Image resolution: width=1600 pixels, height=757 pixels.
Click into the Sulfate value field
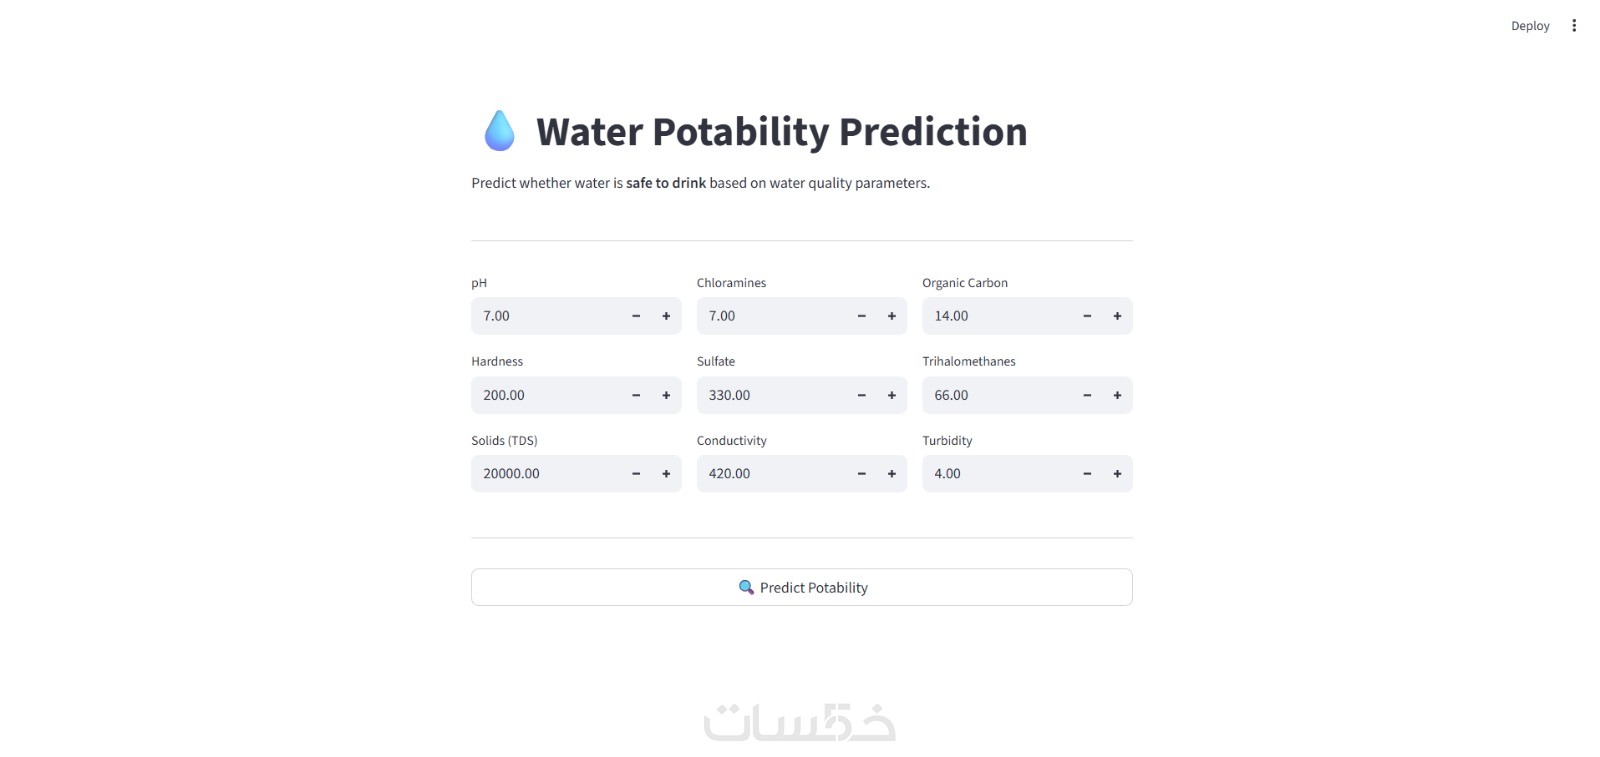770,395
